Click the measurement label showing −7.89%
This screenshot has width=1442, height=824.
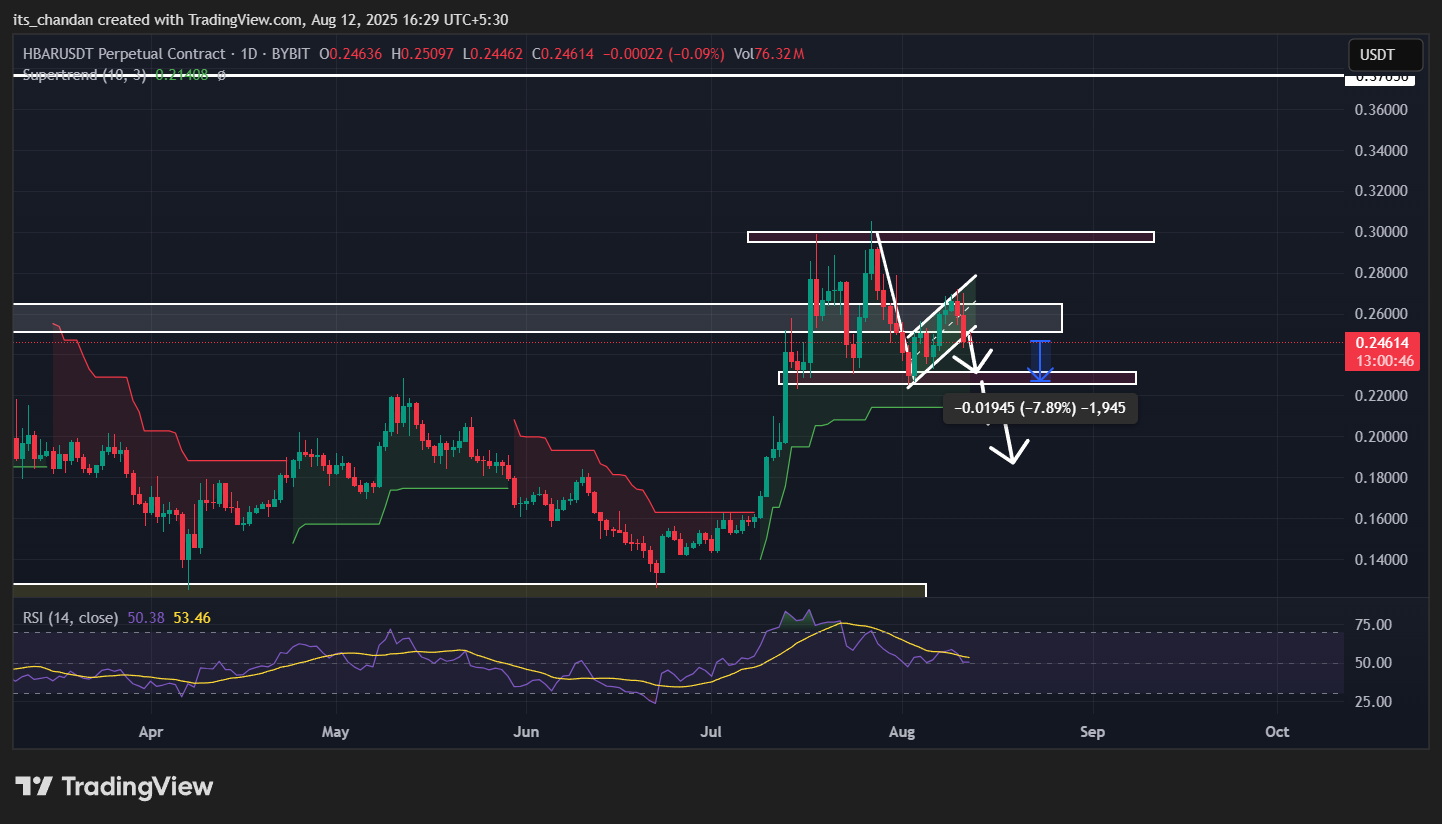pyautogui.click(x=1040, y=408)
